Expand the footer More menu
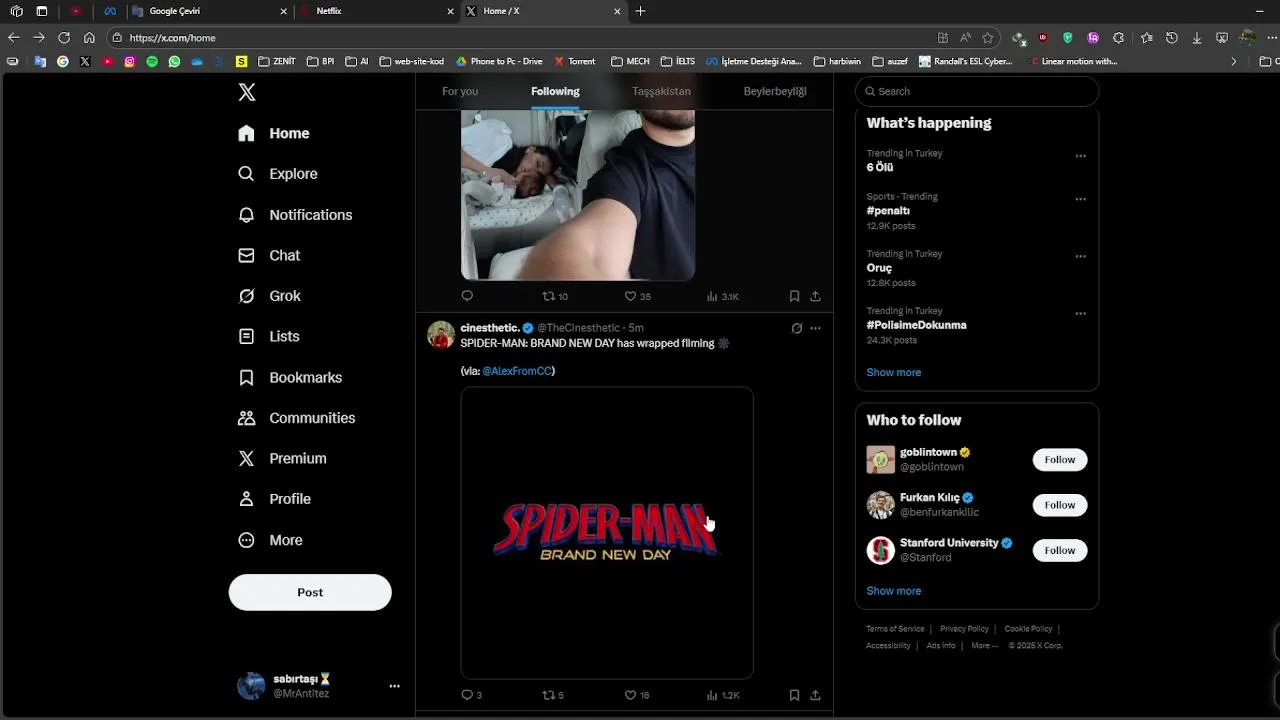The height and width of the screenshot is (720, 1280). tap(984, 646)
